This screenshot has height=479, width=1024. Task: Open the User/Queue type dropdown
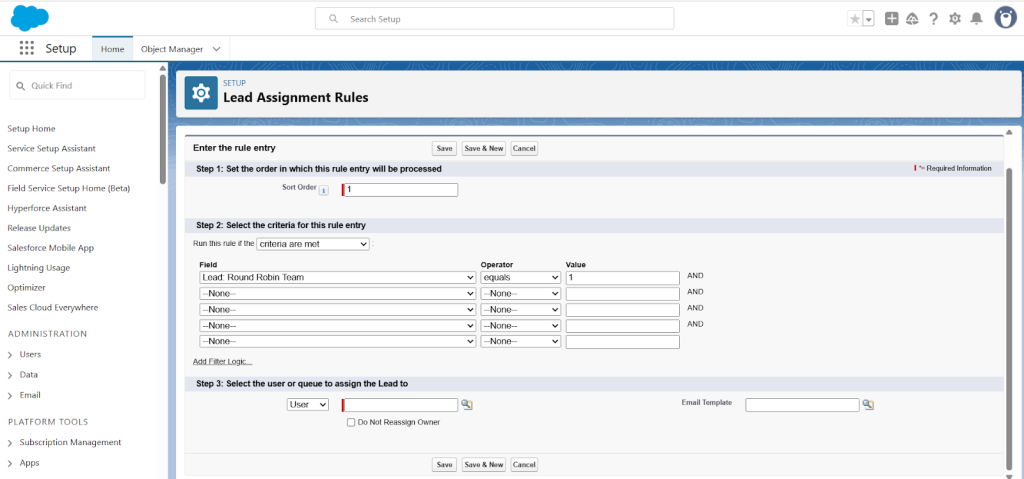click(307, 405)
